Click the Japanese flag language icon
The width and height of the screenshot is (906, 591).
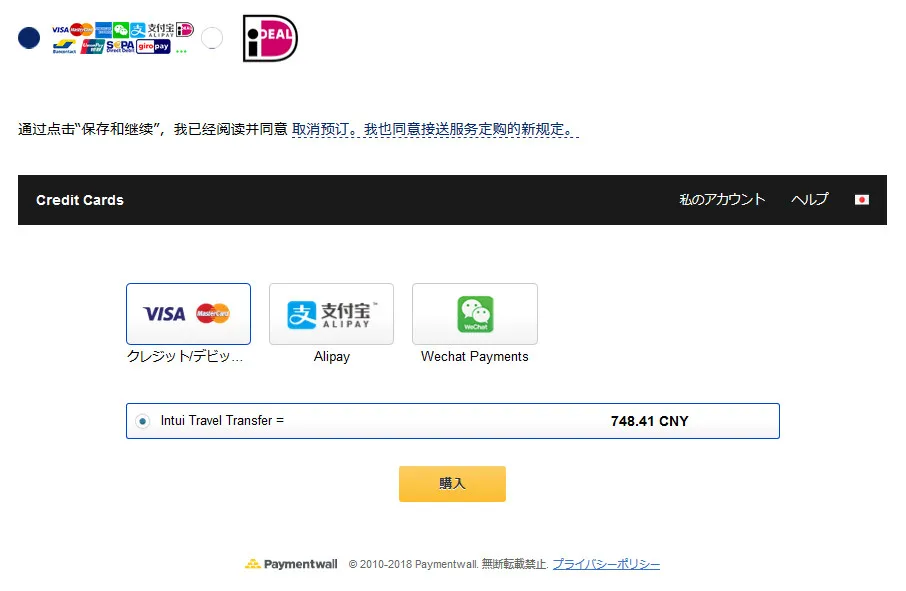point(862,199)
